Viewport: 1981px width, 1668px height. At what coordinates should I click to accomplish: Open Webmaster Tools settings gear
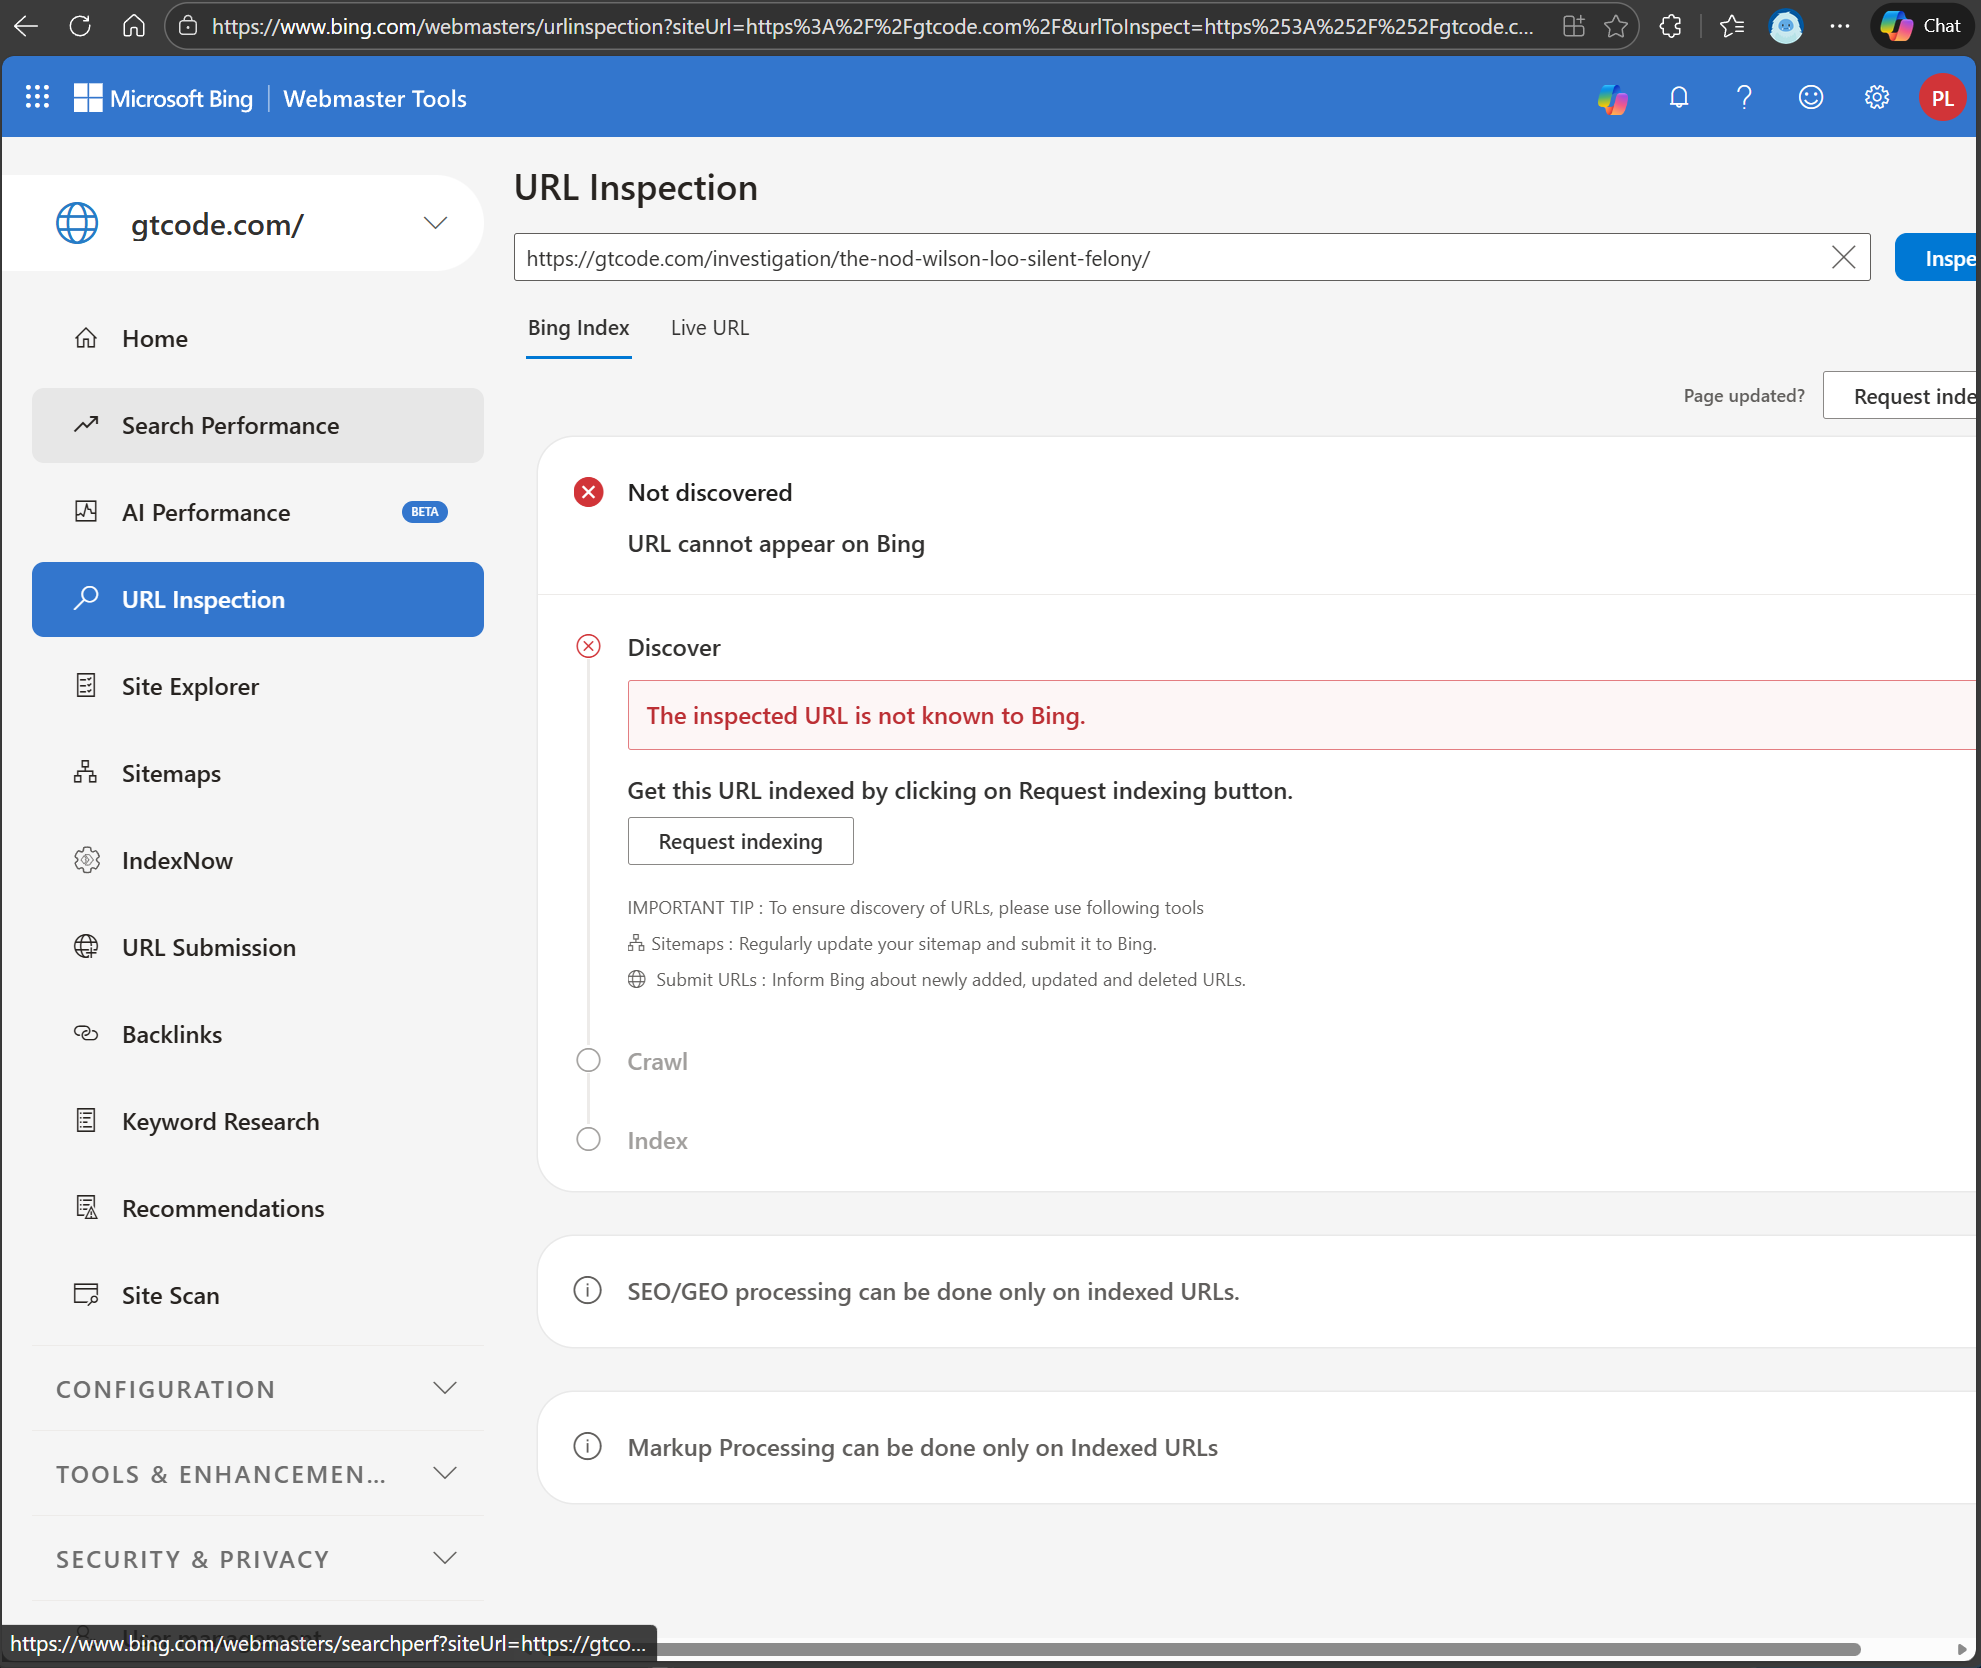coord(1877,97)
